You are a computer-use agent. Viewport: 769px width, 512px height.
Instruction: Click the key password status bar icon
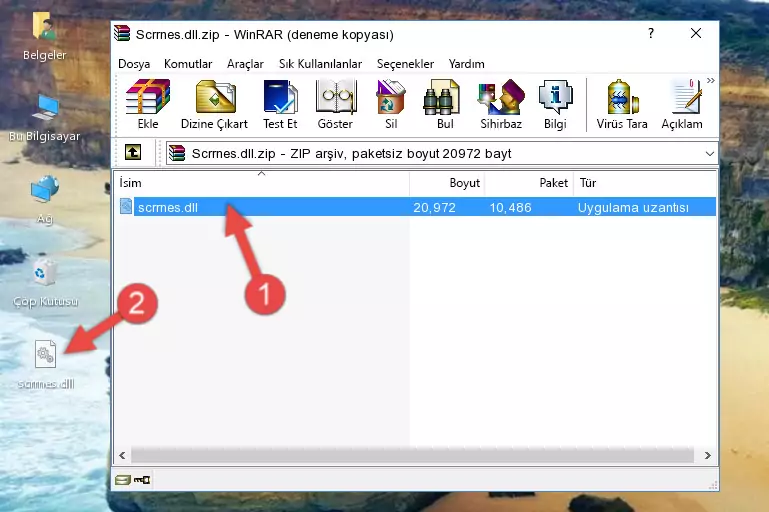coord(142,480)
